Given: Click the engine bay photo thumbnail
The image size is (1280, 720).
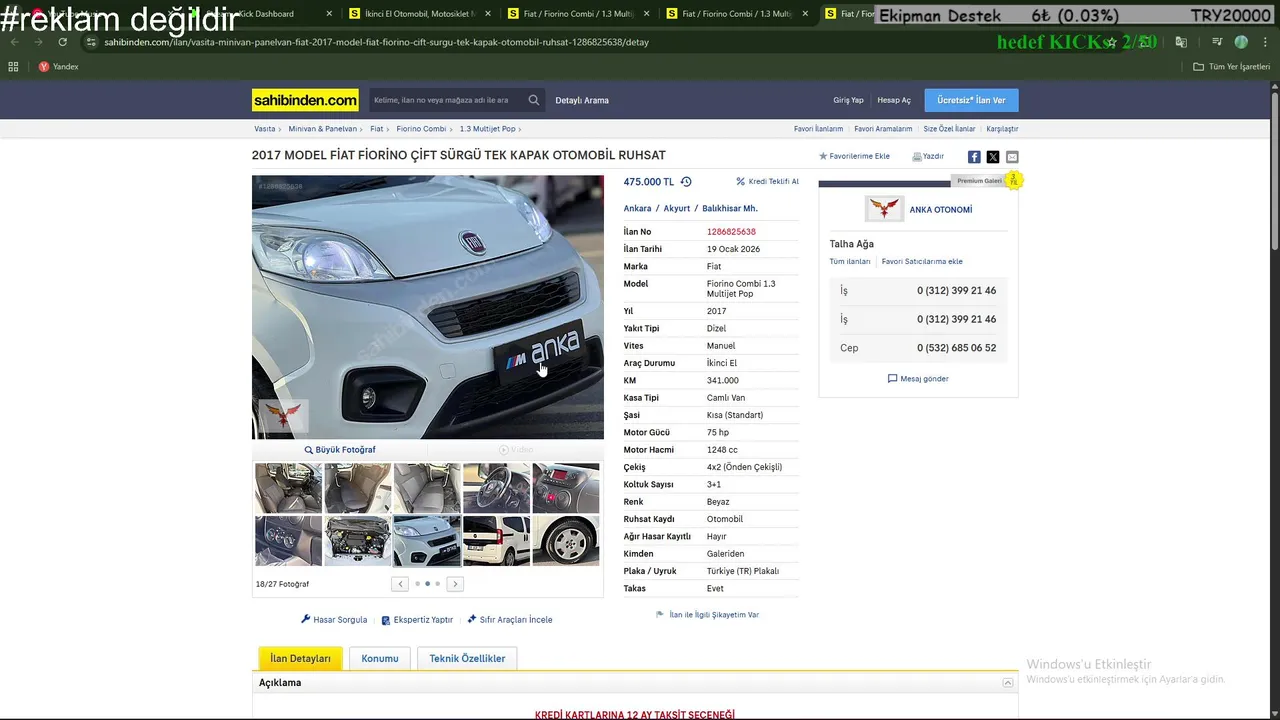Looking at the screenshot, I should 357,541.
